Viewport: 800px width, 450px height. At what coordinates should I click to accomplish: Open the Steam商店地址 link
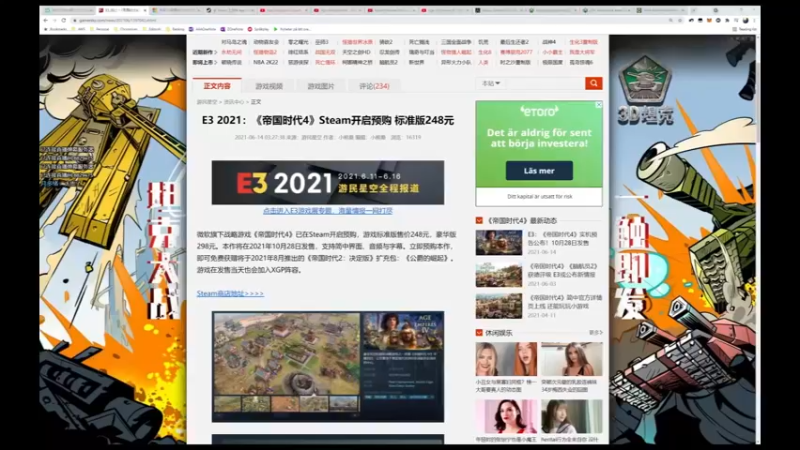230,293
